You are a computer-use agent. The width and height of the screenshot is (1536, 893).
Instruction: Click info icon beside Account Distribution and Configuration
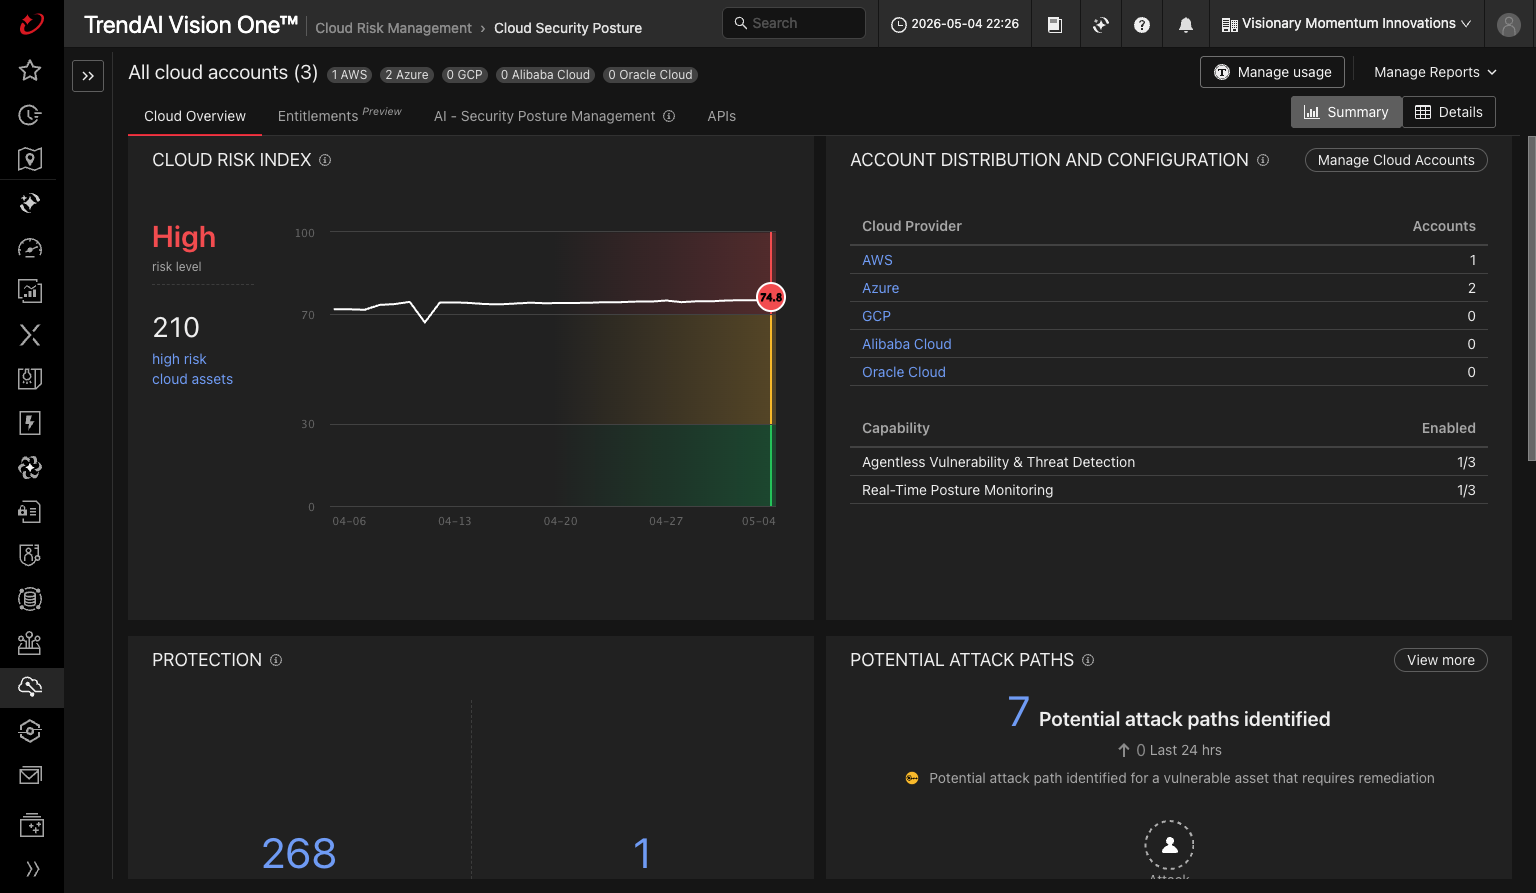click(1263, 160)
